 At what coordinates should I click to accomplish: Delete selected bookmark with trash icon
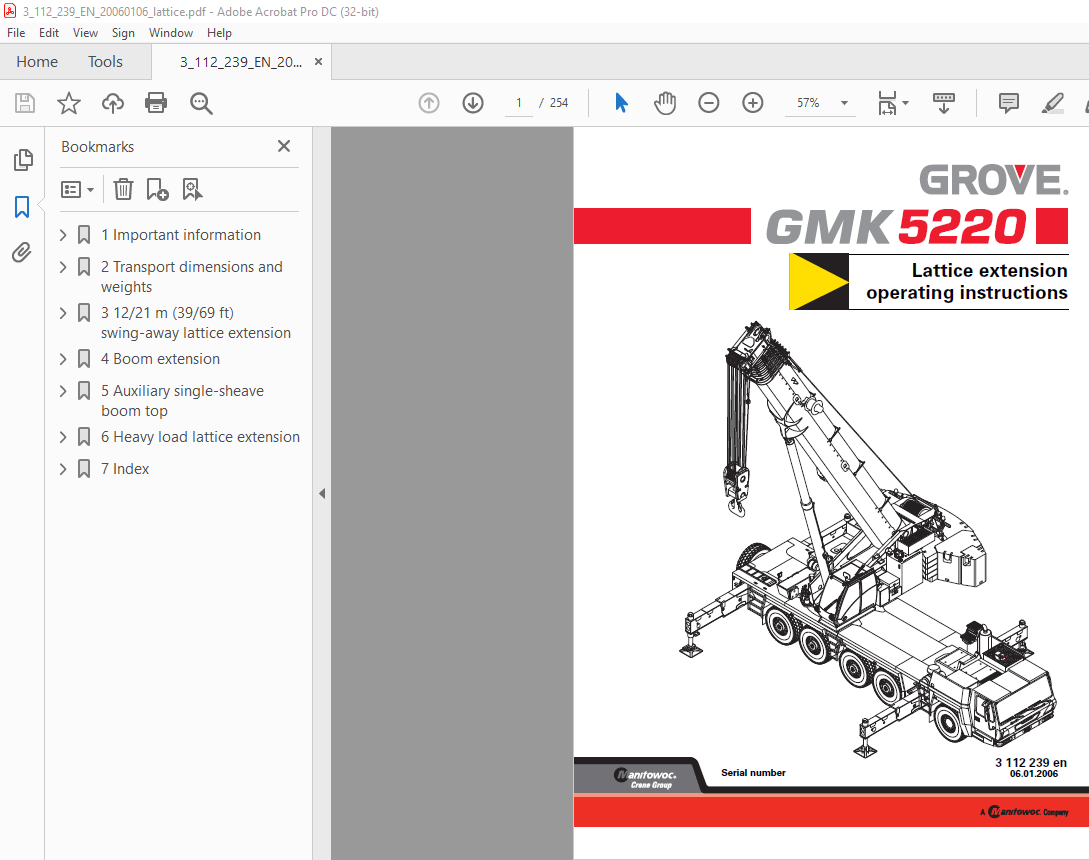click(x=123, y=189)
